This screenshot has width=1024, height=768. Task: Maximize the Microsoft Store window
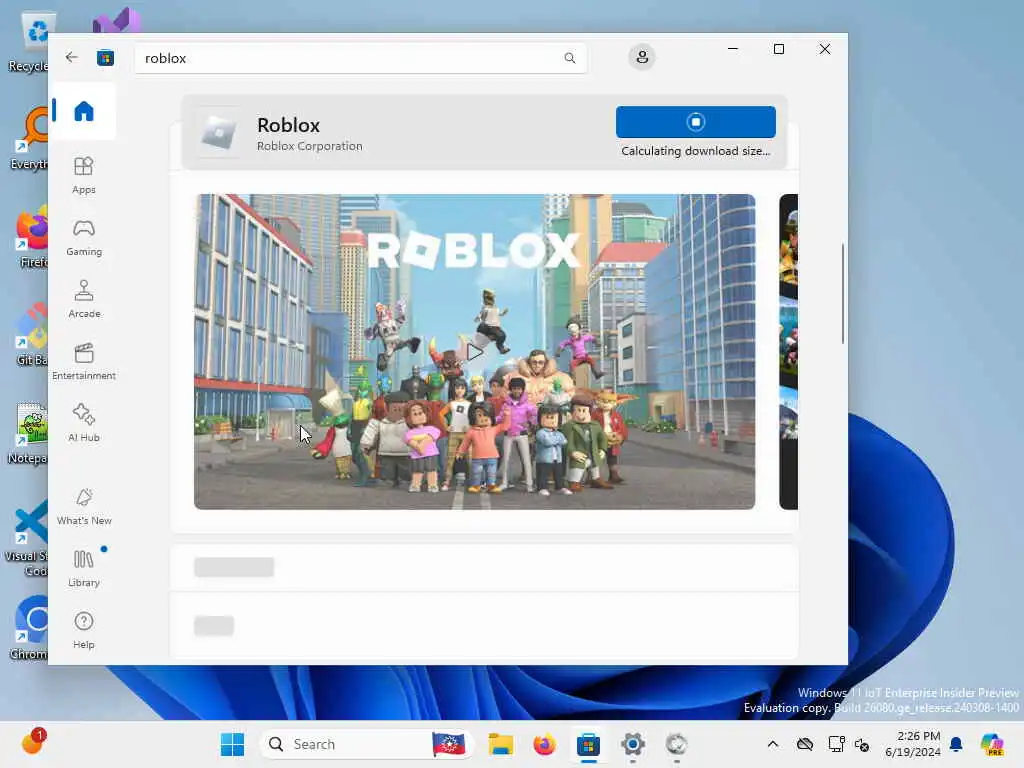tap(778, 49)
